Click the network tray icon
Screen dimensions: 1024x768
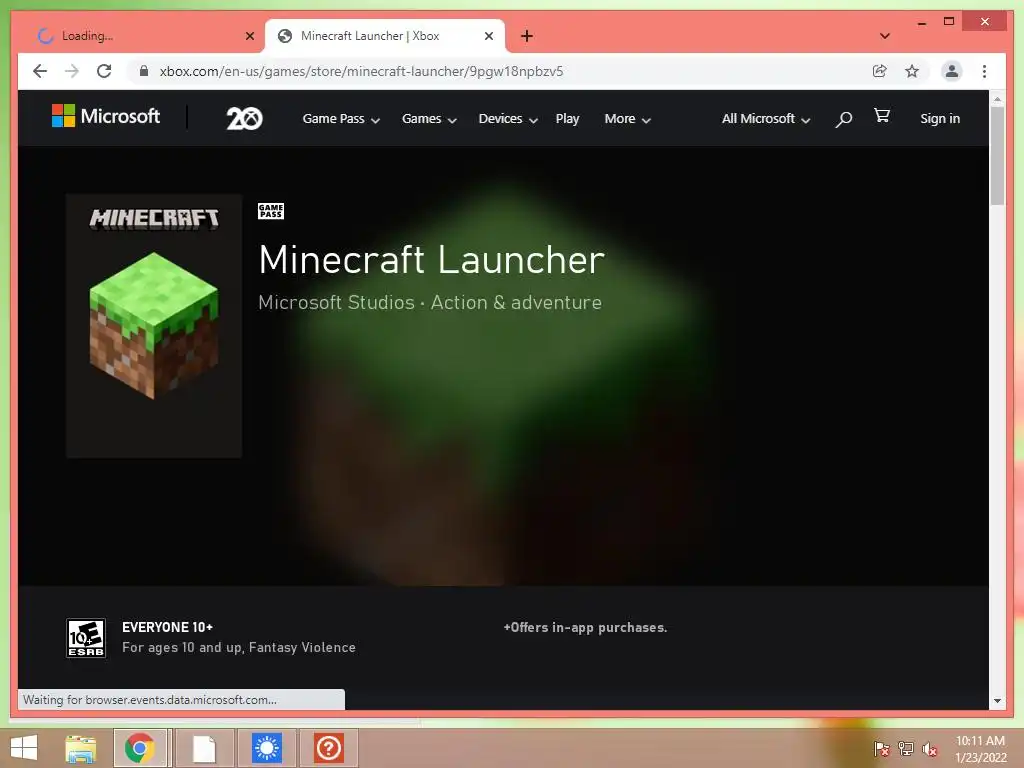[906, 748]
